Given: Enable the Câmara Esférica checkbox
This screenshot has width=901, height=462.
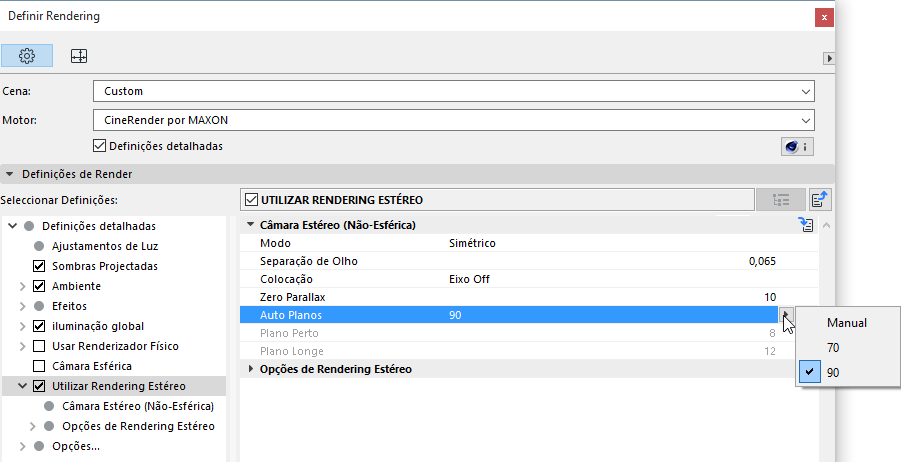Looking at the screenshot, I should 39,366.
